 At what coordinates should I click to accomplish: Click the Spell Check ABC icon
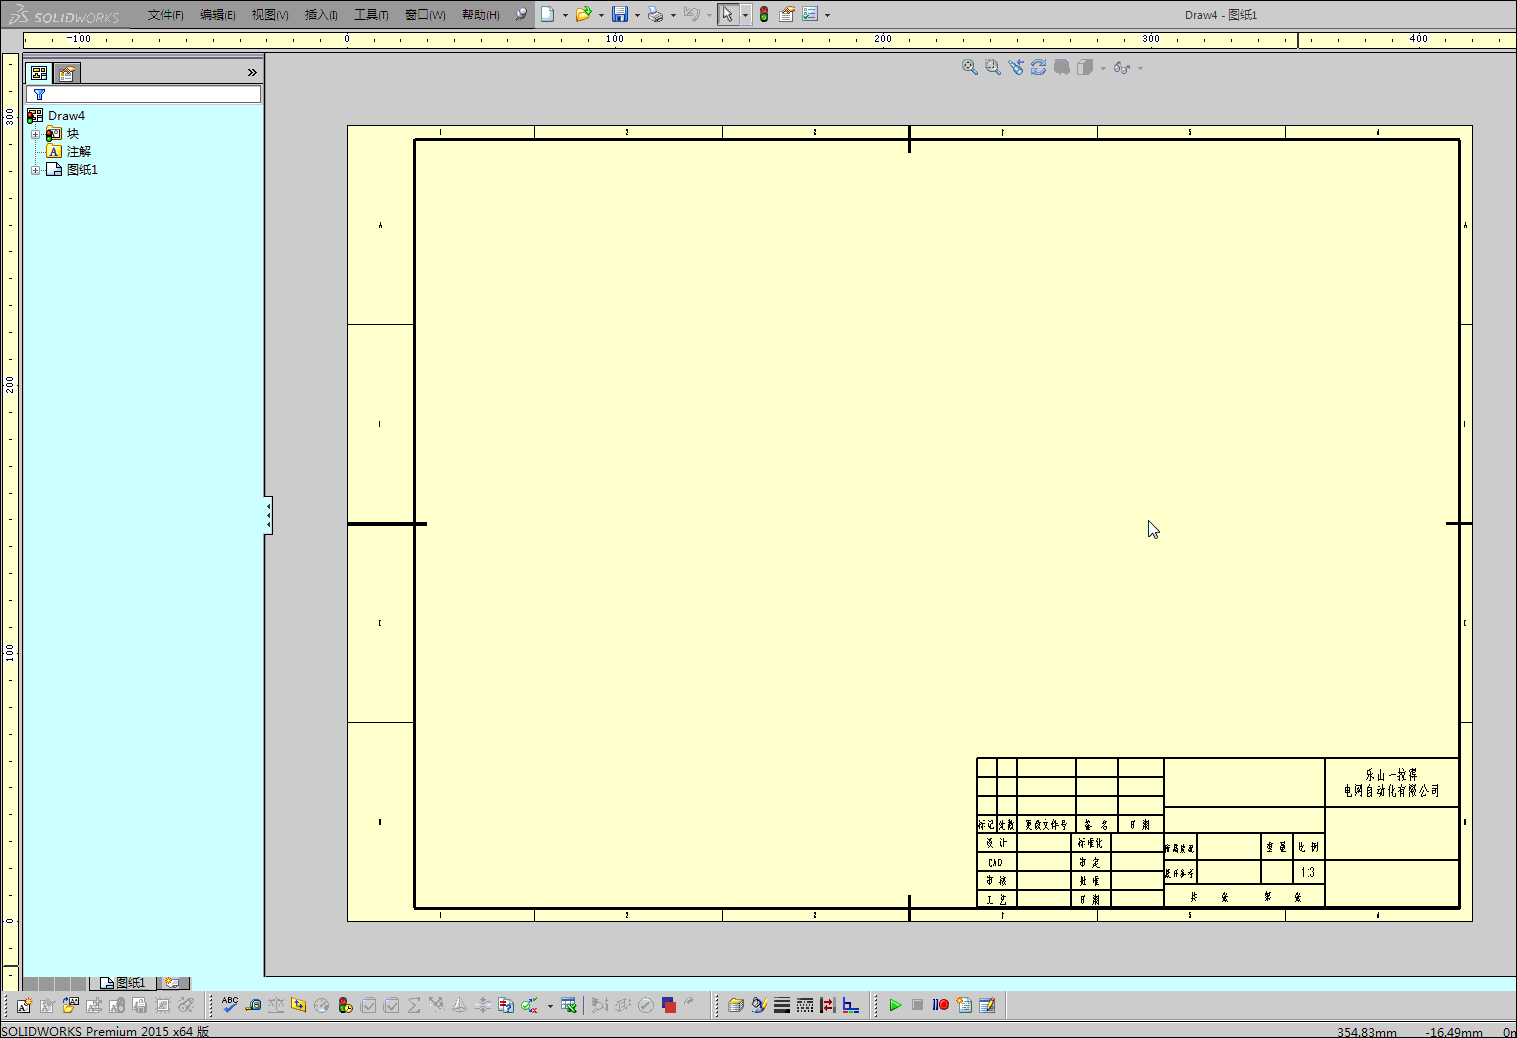[230, 1005]
